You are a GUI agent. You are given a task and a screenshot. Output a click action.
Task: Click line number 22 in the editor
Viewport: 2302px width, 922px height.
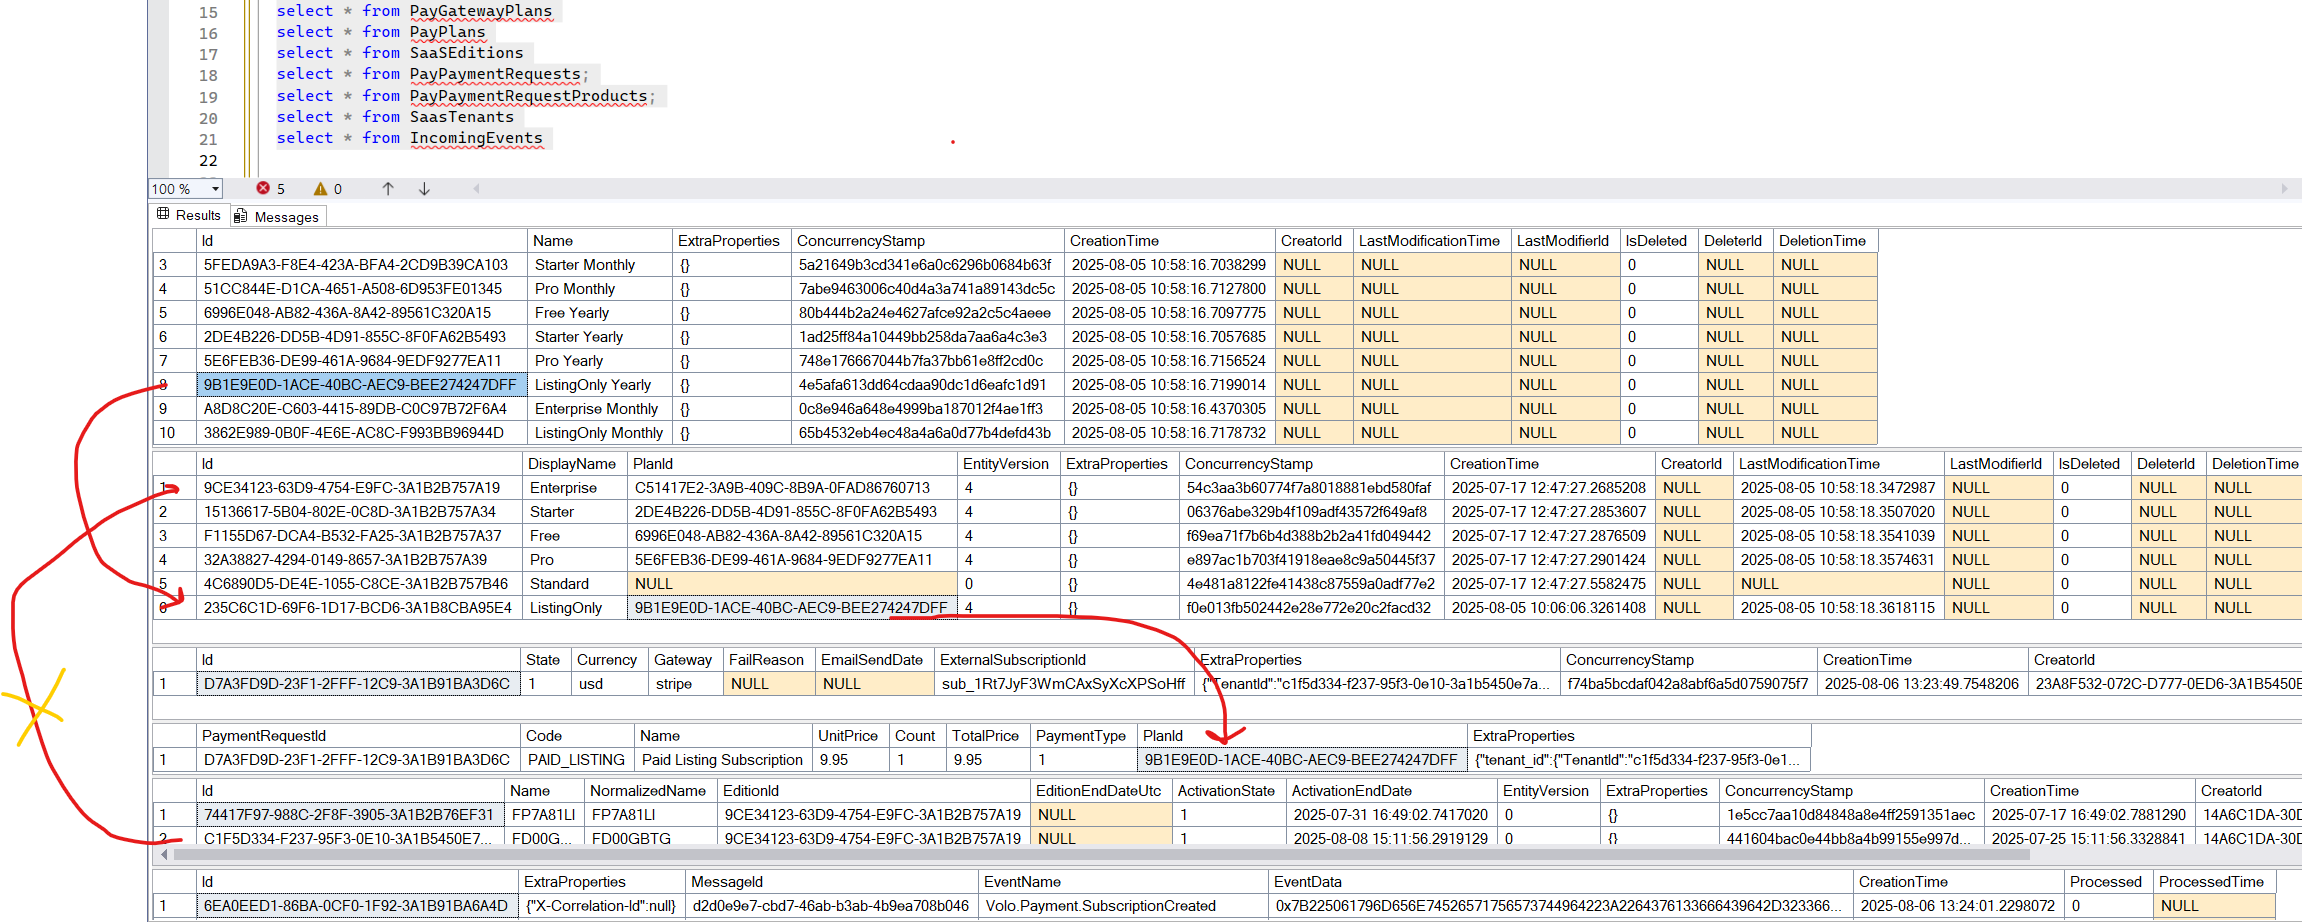coord(208,160)
